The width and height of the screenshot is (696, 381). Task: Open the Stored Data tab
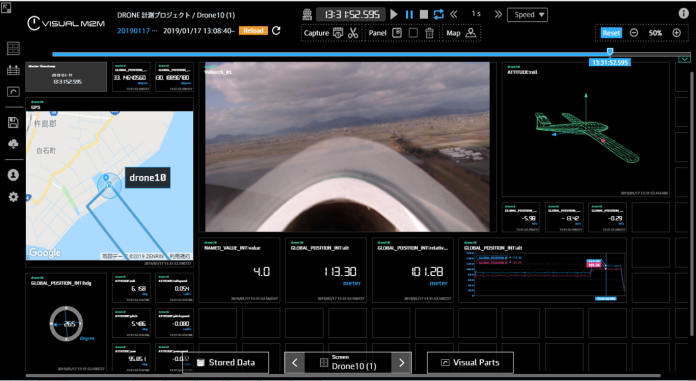[225, 362]
